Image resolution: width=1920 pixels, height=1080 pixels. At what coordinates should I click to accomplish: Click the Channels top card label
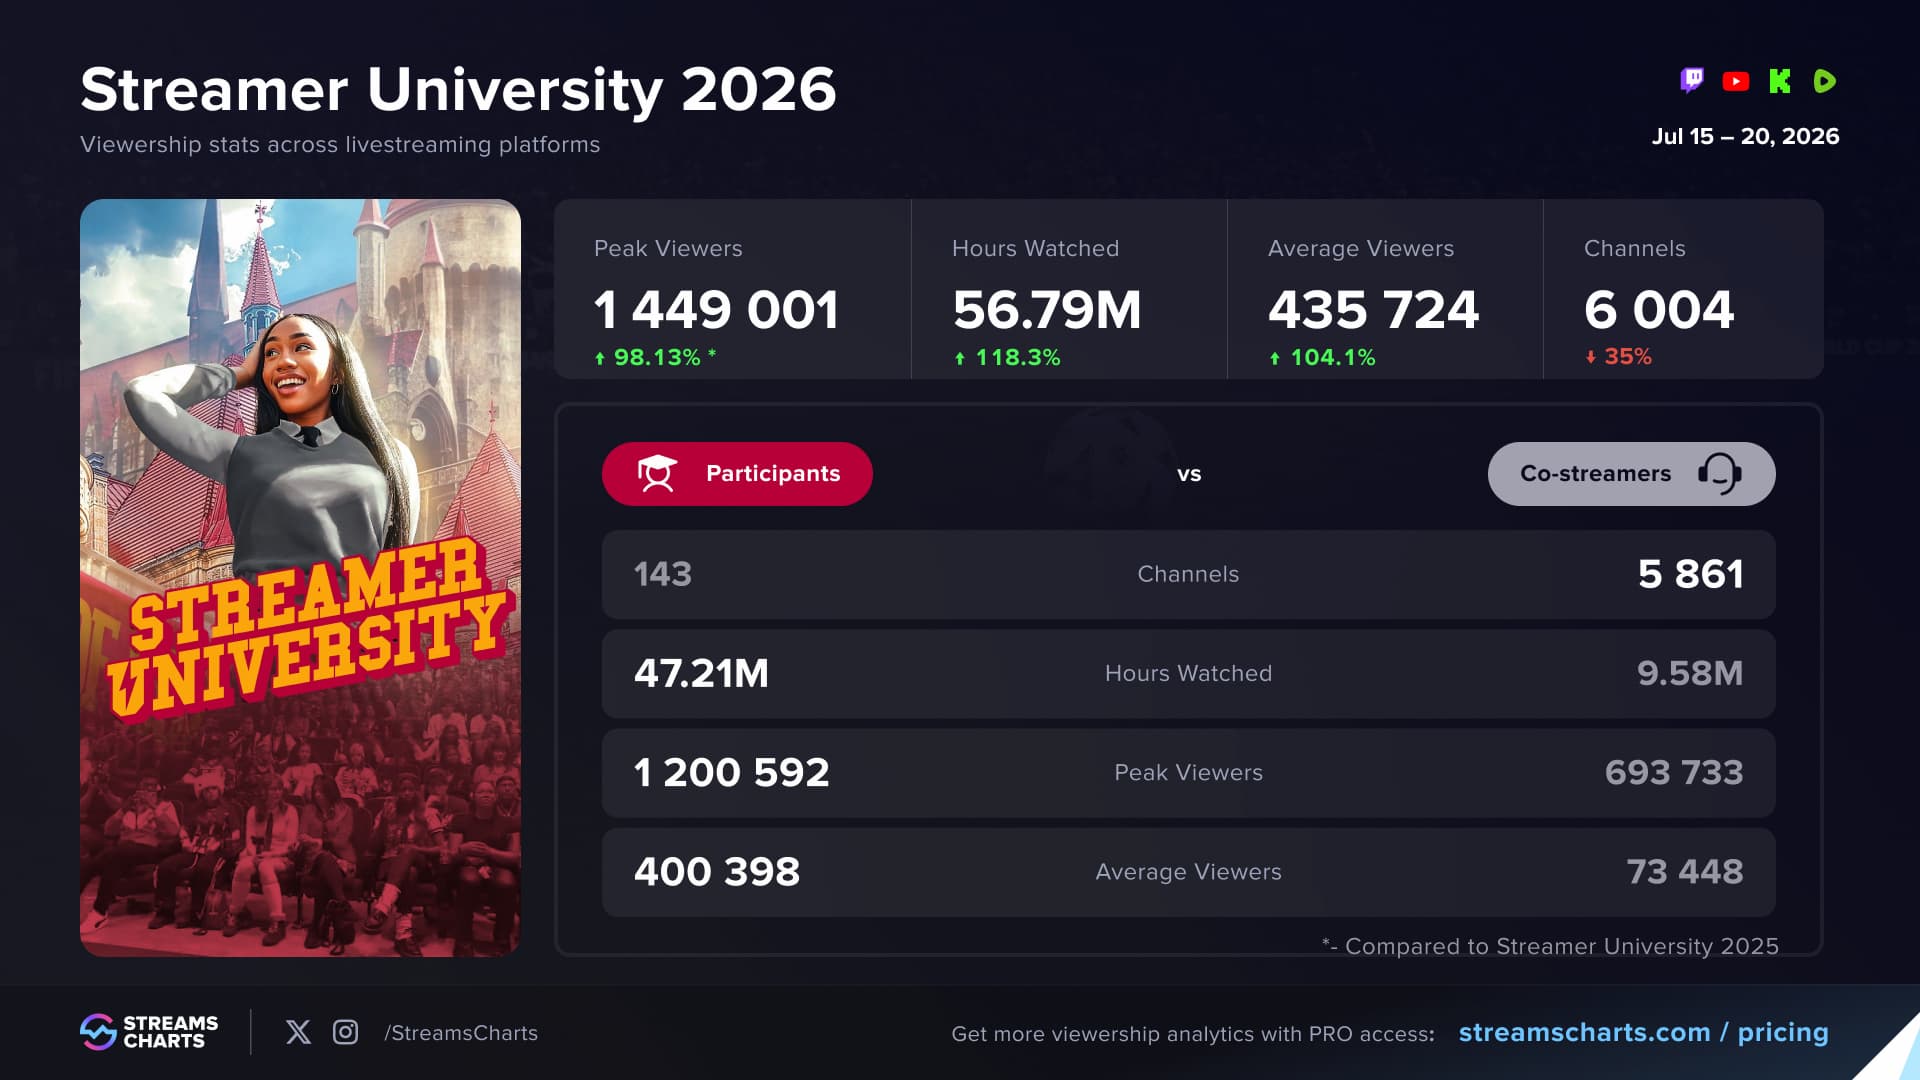[1634, 248]
